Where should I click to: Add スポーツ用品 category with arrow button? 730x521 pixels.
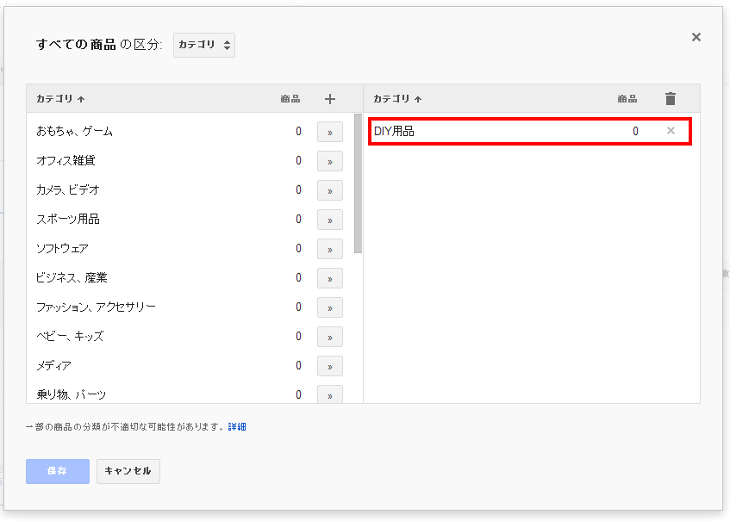(329, 219)
